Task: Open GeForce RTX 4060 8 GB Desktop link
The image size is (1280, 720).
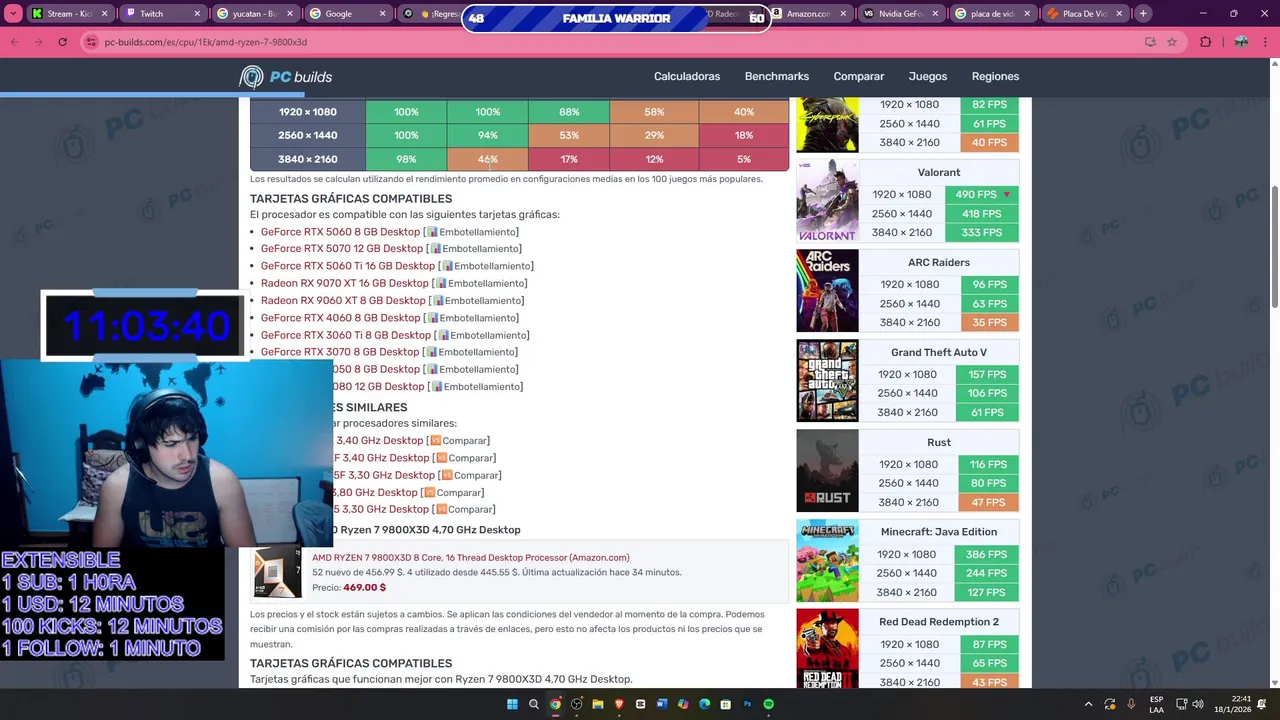Action: point(340,318)
